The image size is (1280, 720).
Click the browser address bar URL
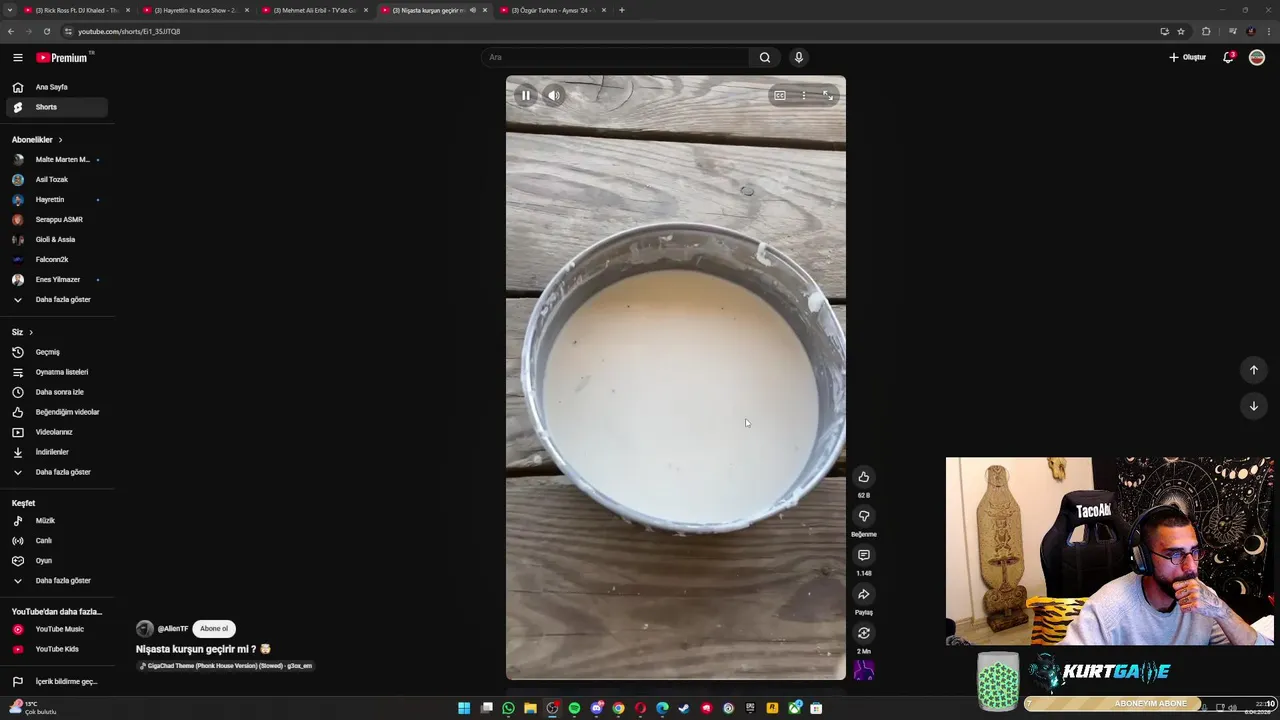[129, 31]
